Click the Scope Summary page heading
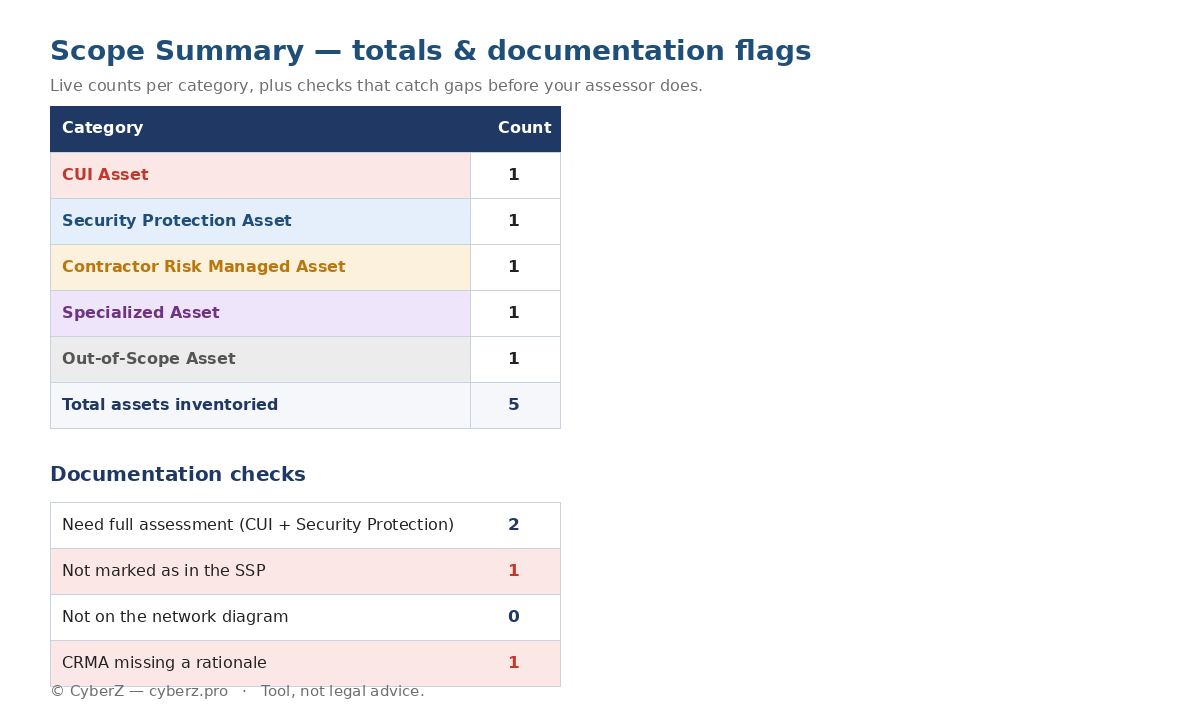The height and width of the screenshot is (720, 1200). 430,52
